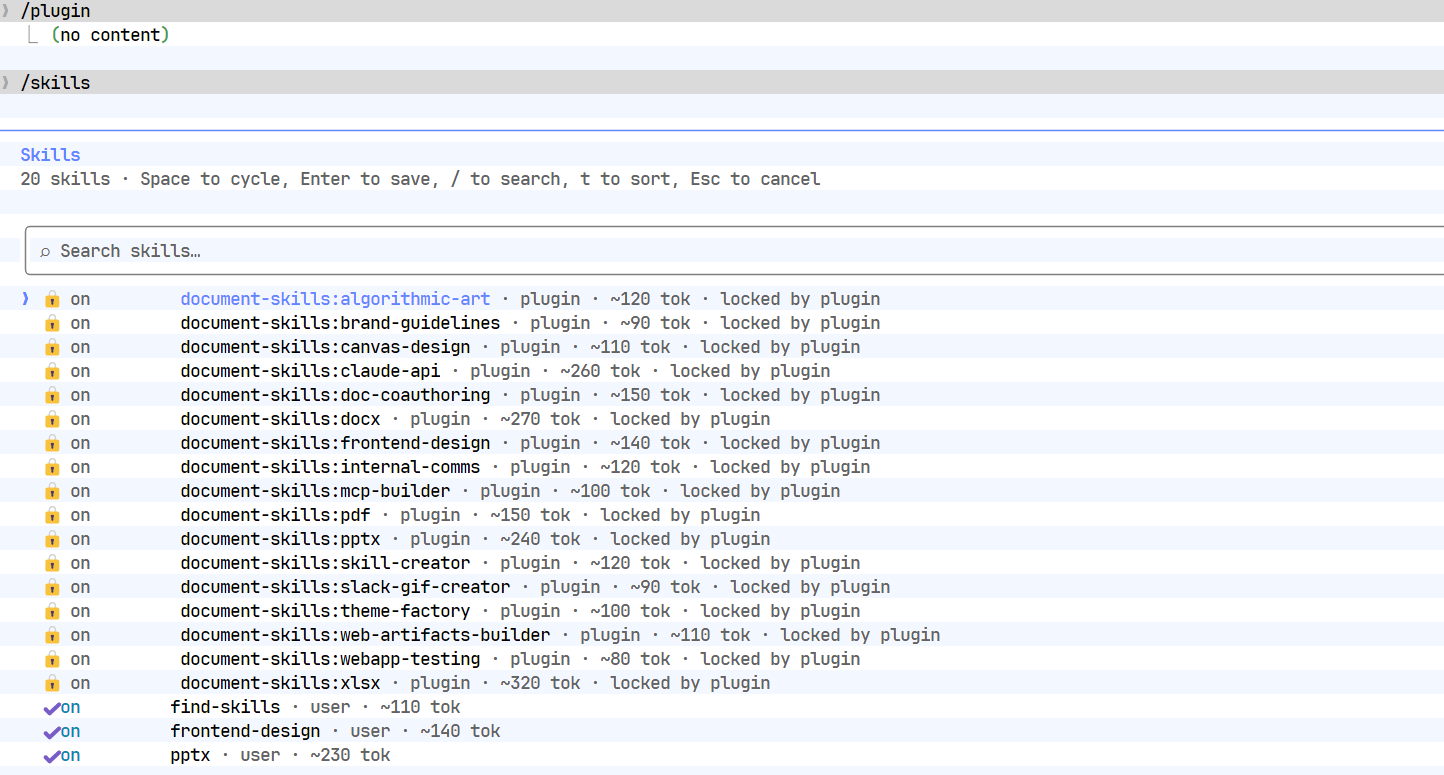The image size is (1444, 775).
Task: Focus the Search skills field
Action: [x=734, y=251]
